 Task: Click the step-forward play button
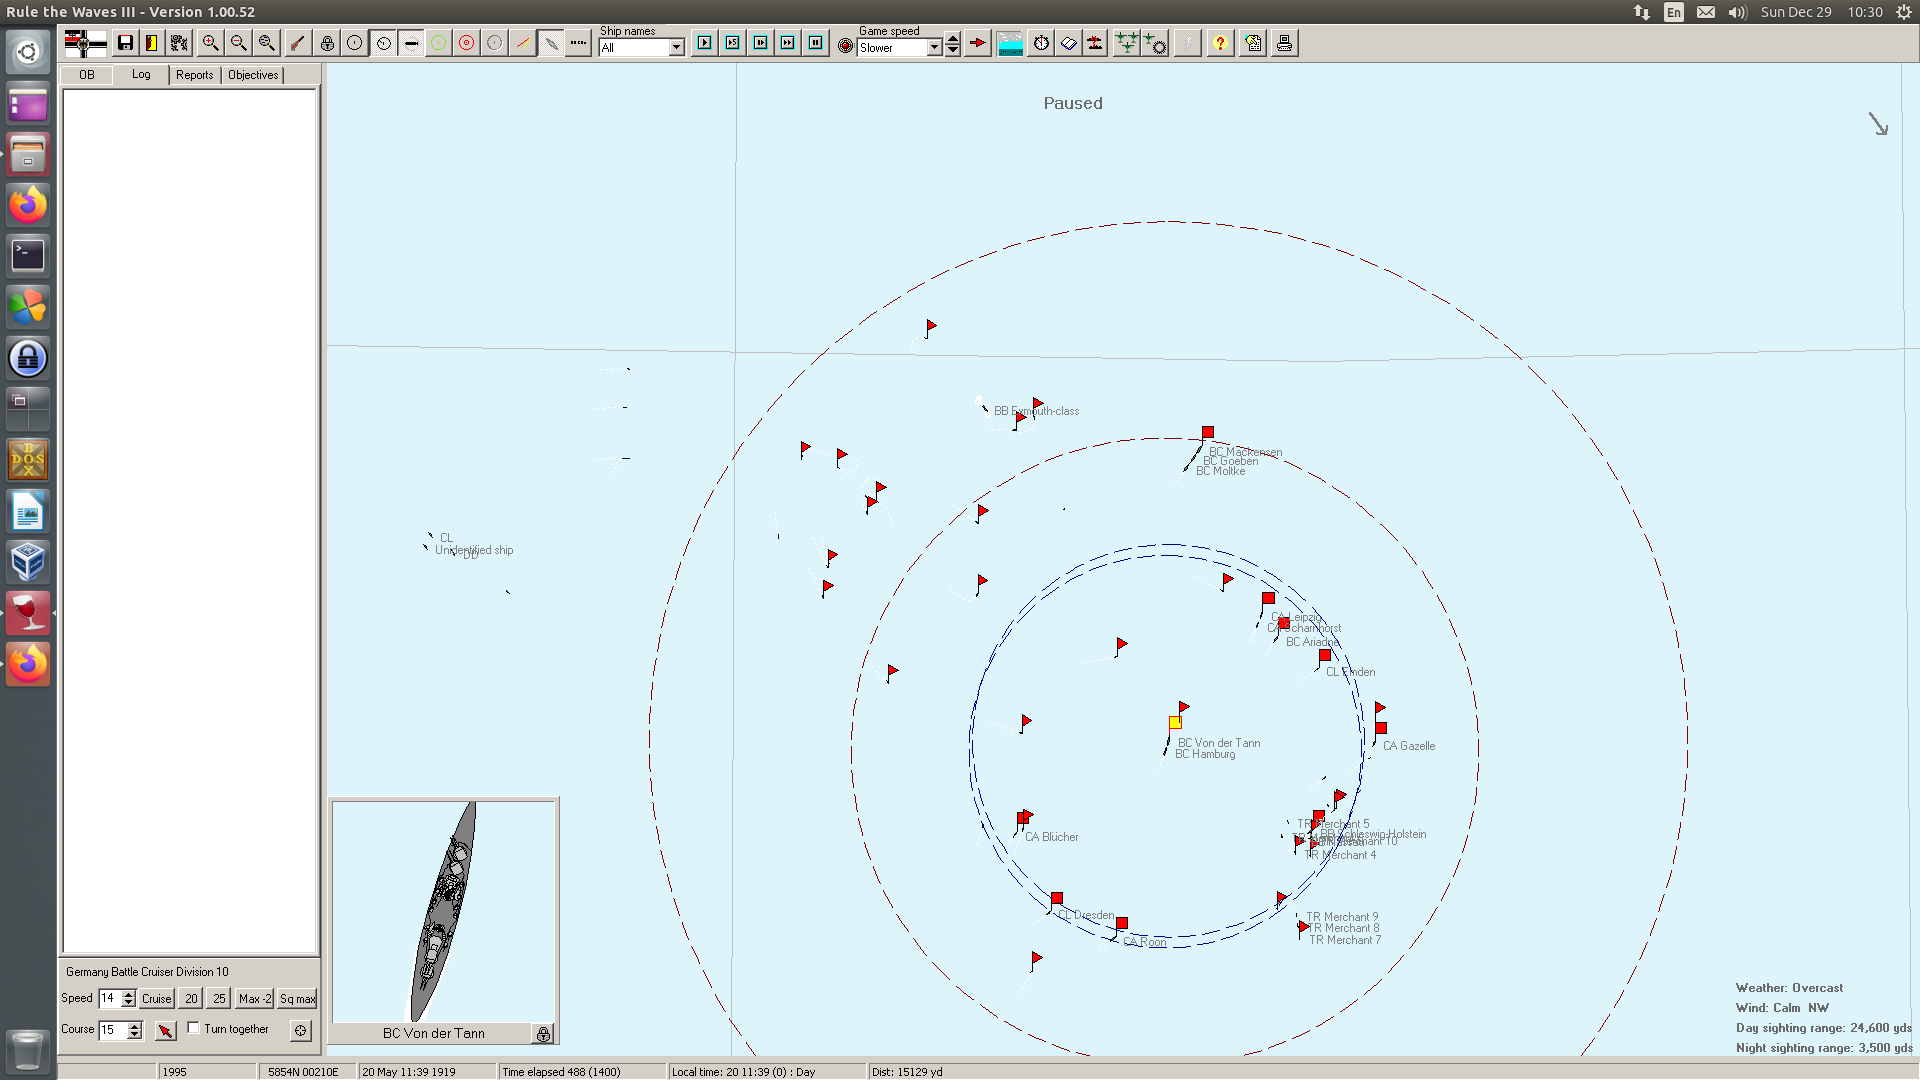point(761,43)
